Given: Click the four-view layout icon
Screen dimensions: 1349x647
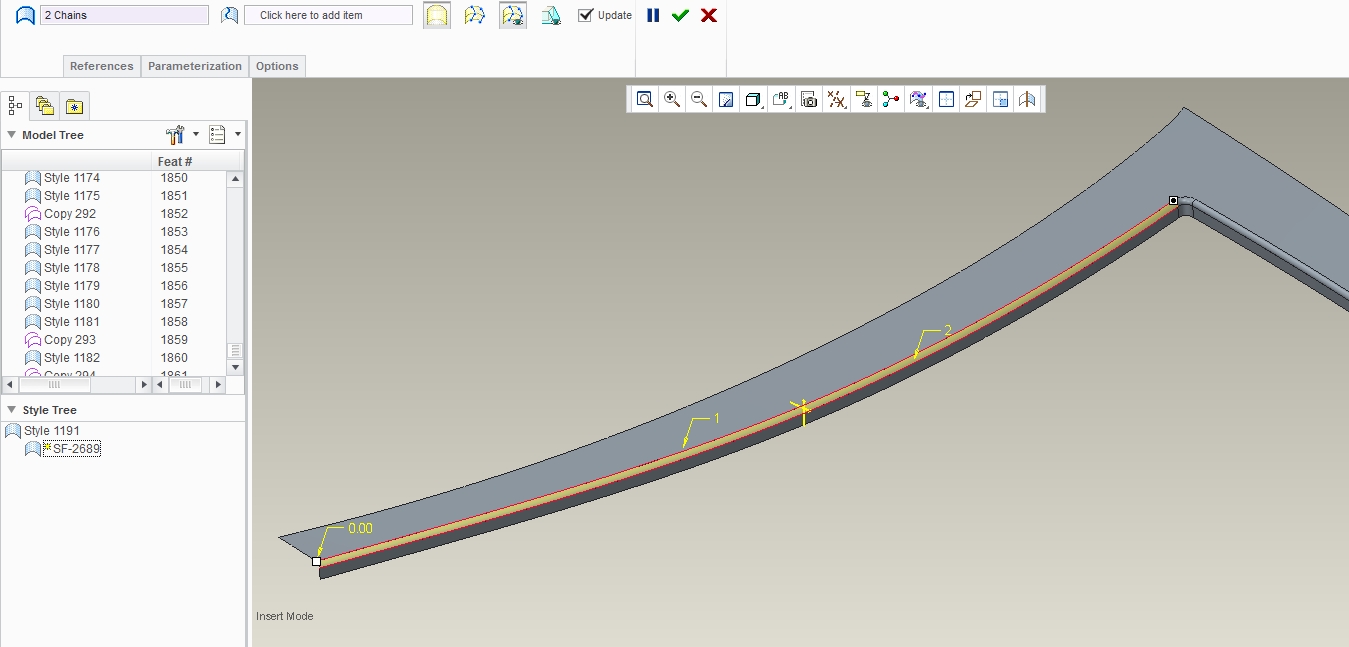Looking at the screenshot, I should click(1000, 99).
